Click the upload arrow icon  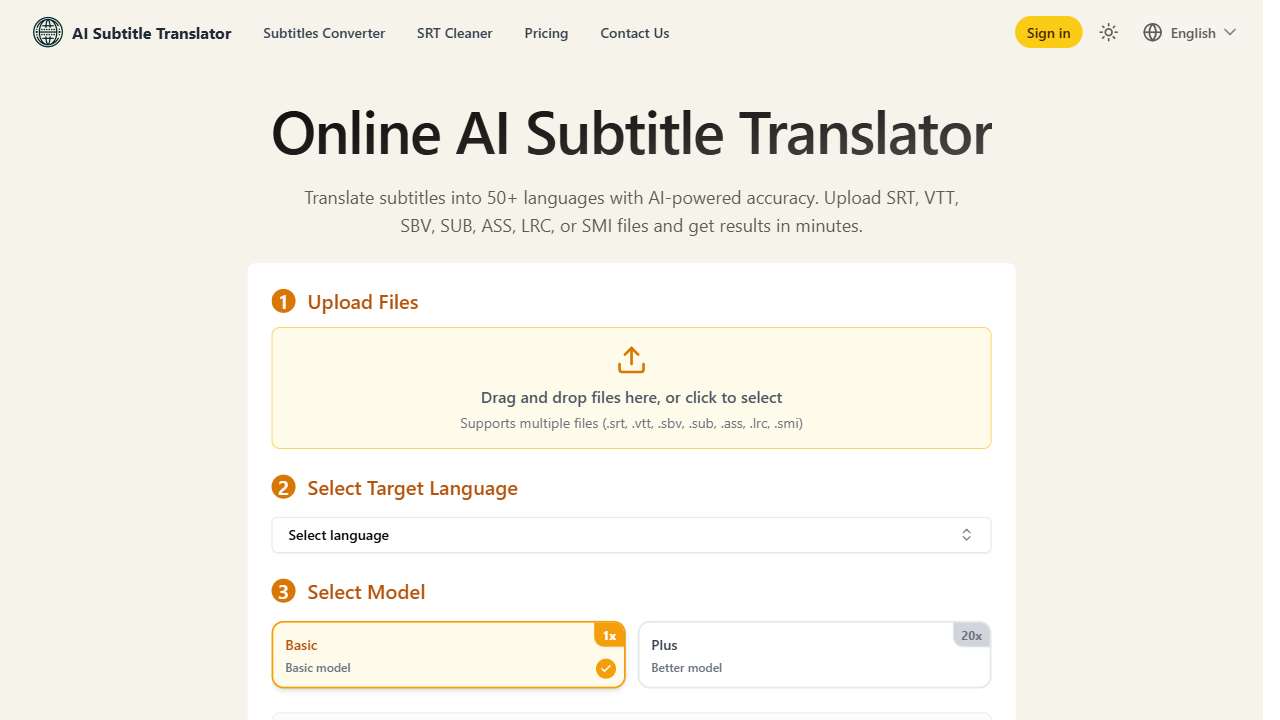[630, 359]
